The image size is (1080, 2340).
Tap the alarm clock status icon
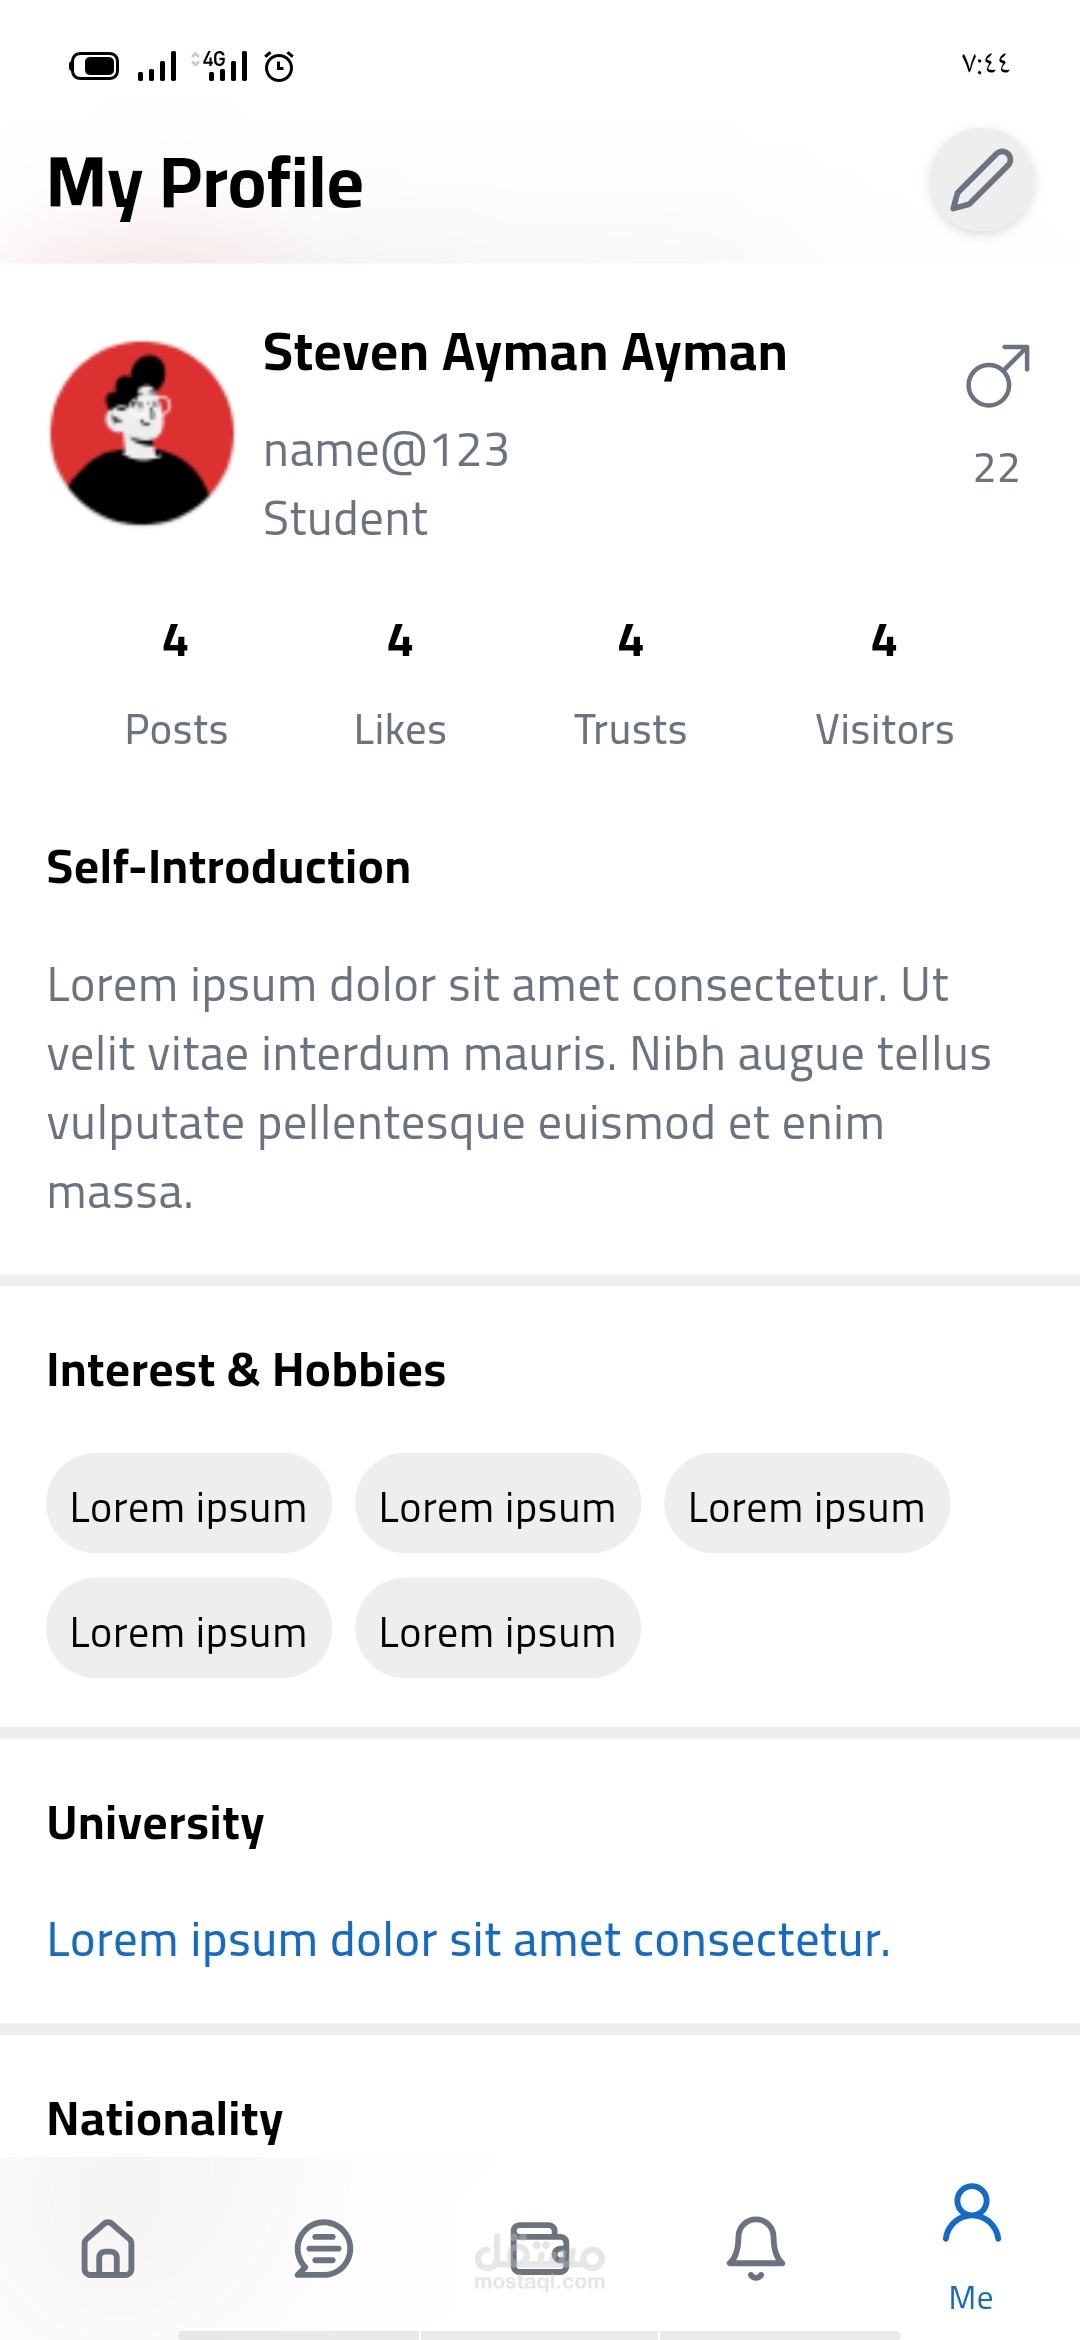pyautogui.click(x=279, y=66)
